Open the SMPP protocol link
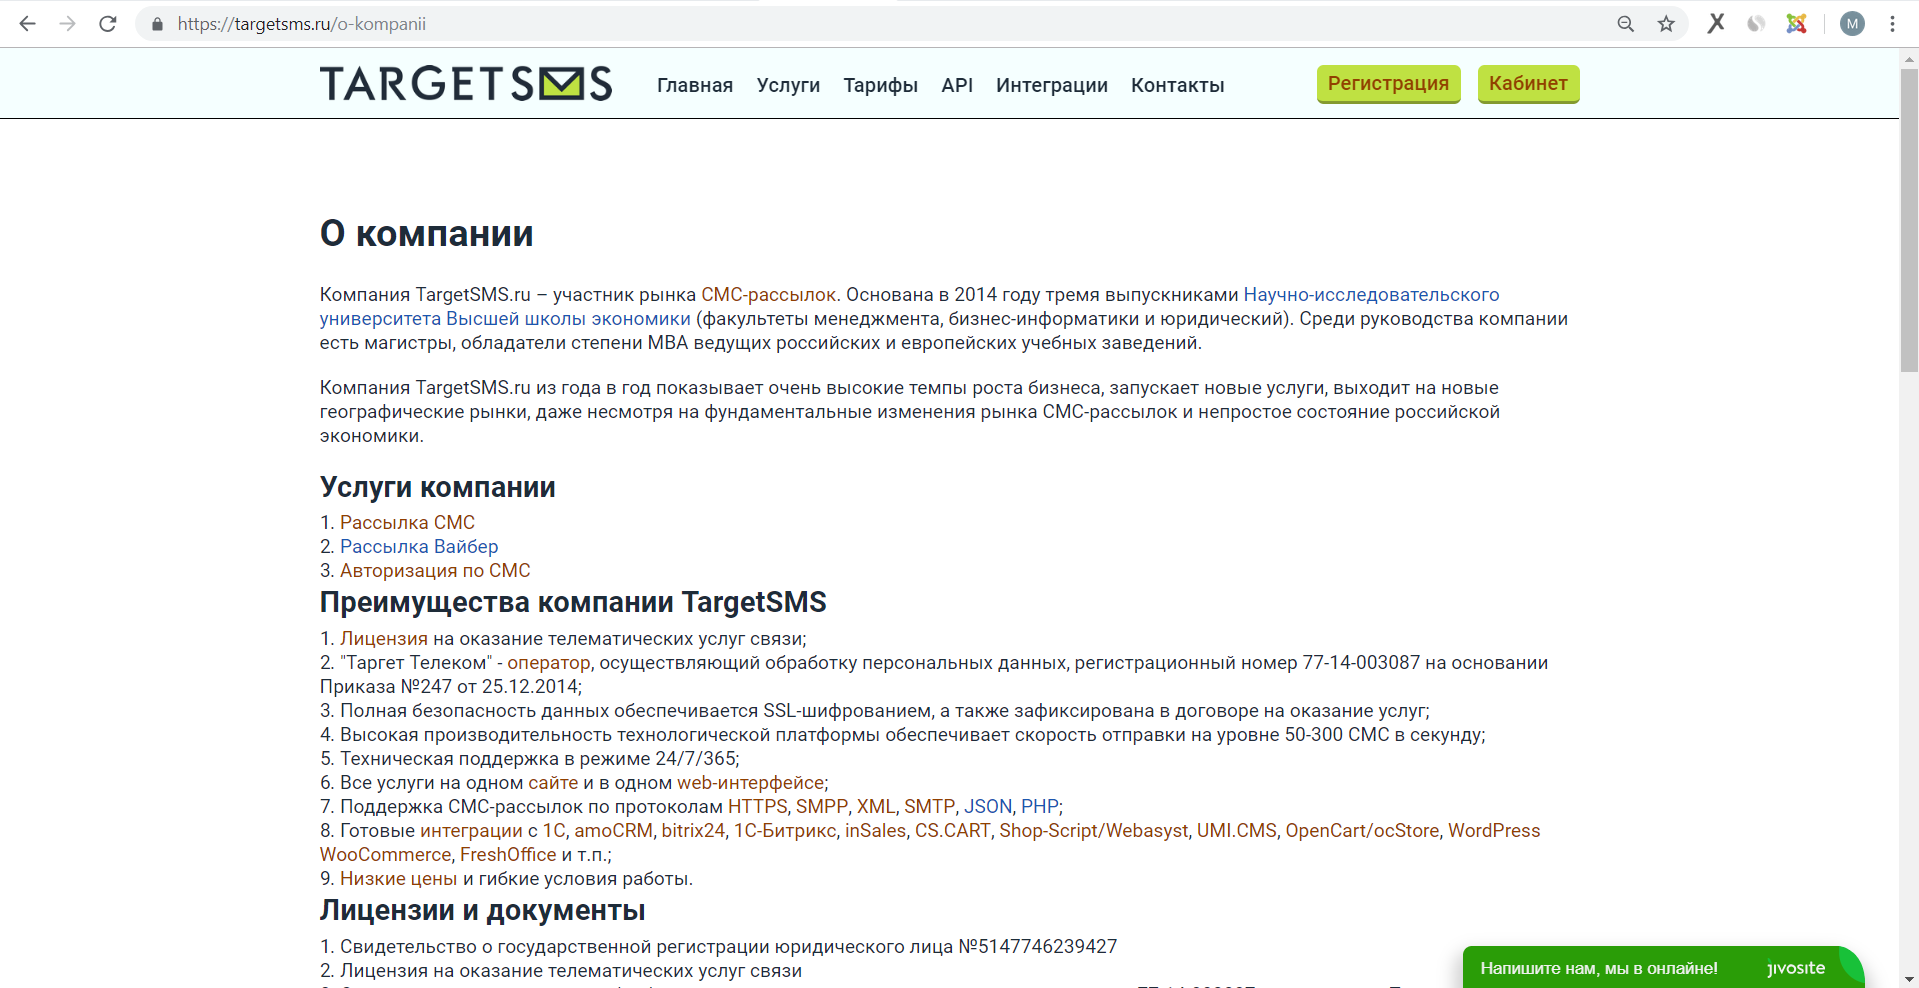This screenshot has width=1919, height=988. pyautogui.click(x=822, y=807)
